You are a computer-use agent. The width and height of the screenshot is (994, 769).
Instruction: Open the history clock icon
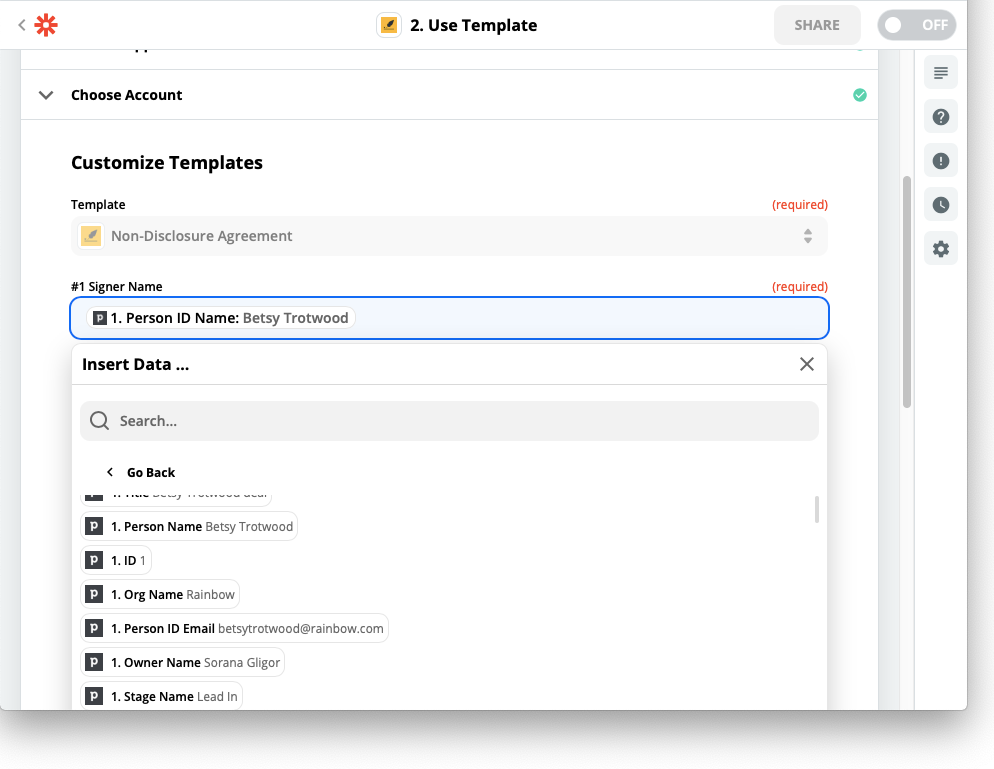(941, 205)
